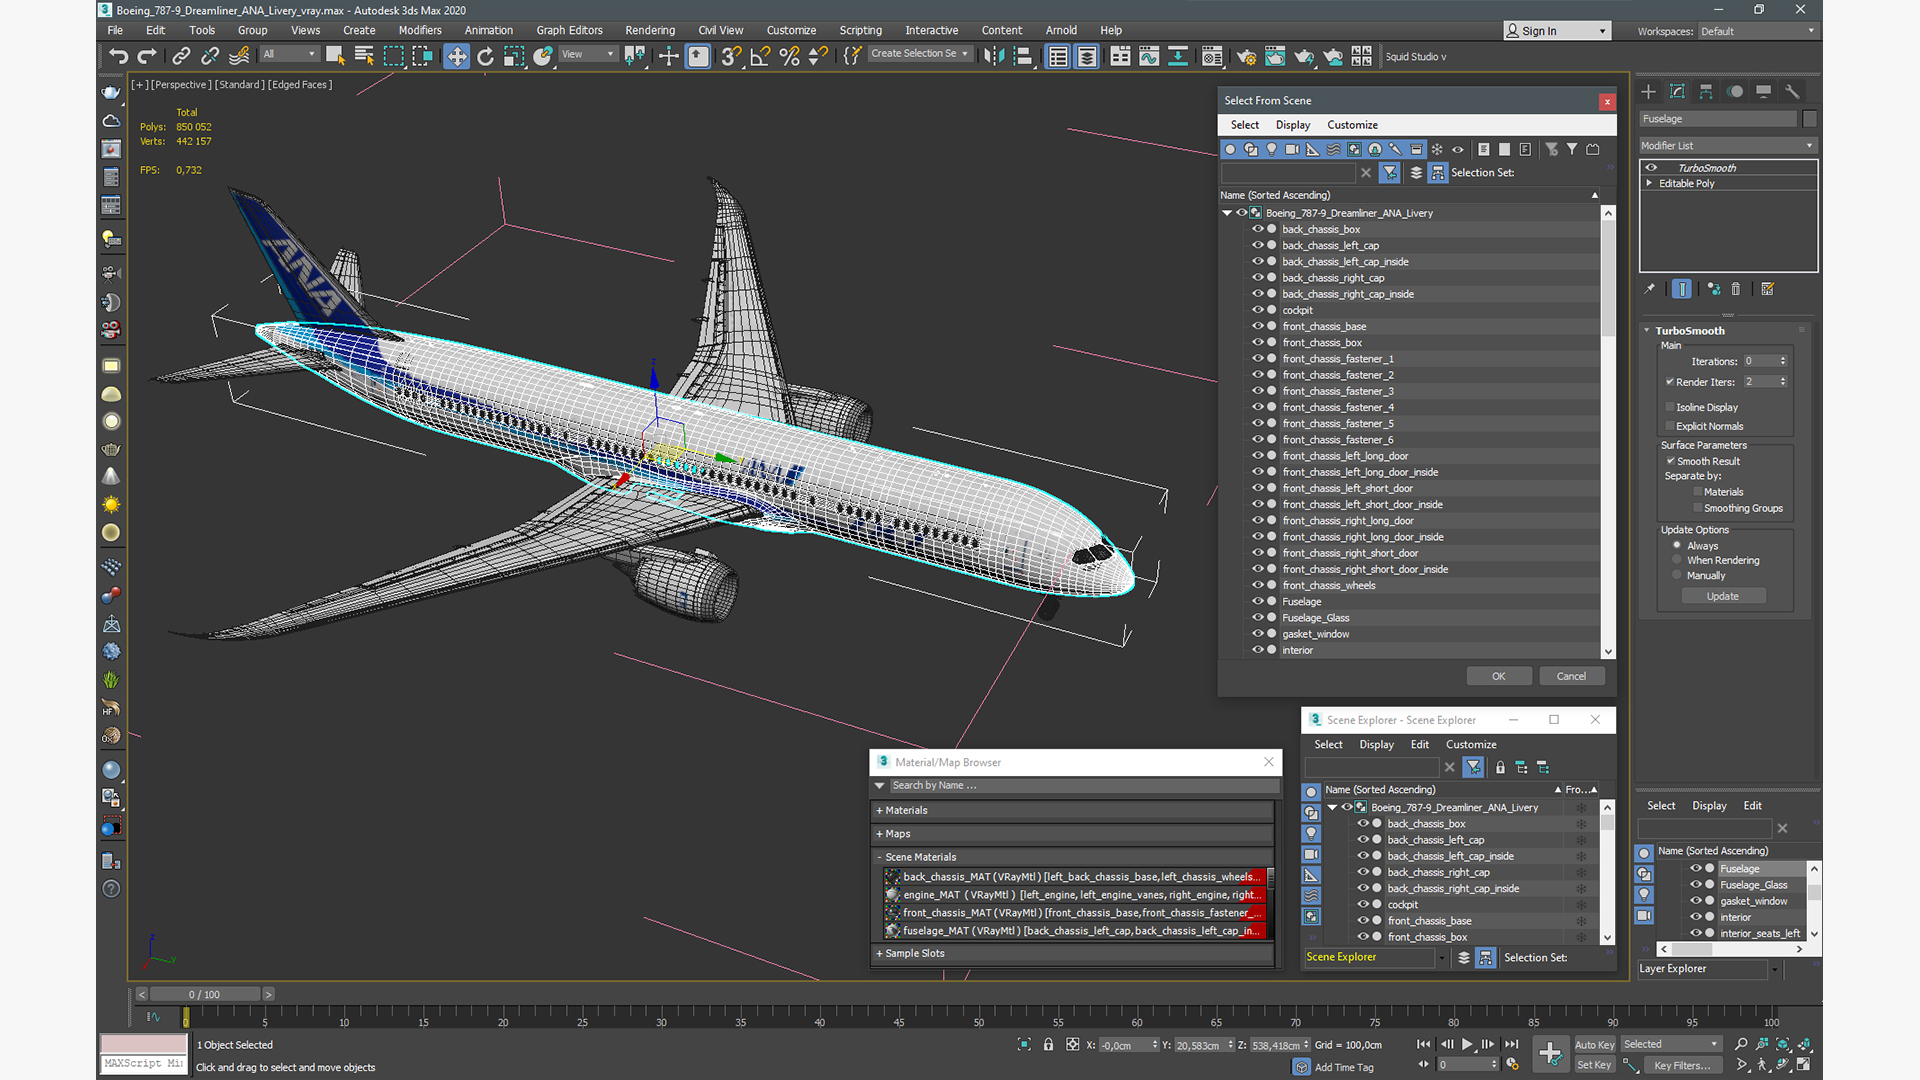Viewport: 1920px width, 1080px height.
Task: Click the Auto Key button
Action: pyautogui.click(x=1594, y=1045)
